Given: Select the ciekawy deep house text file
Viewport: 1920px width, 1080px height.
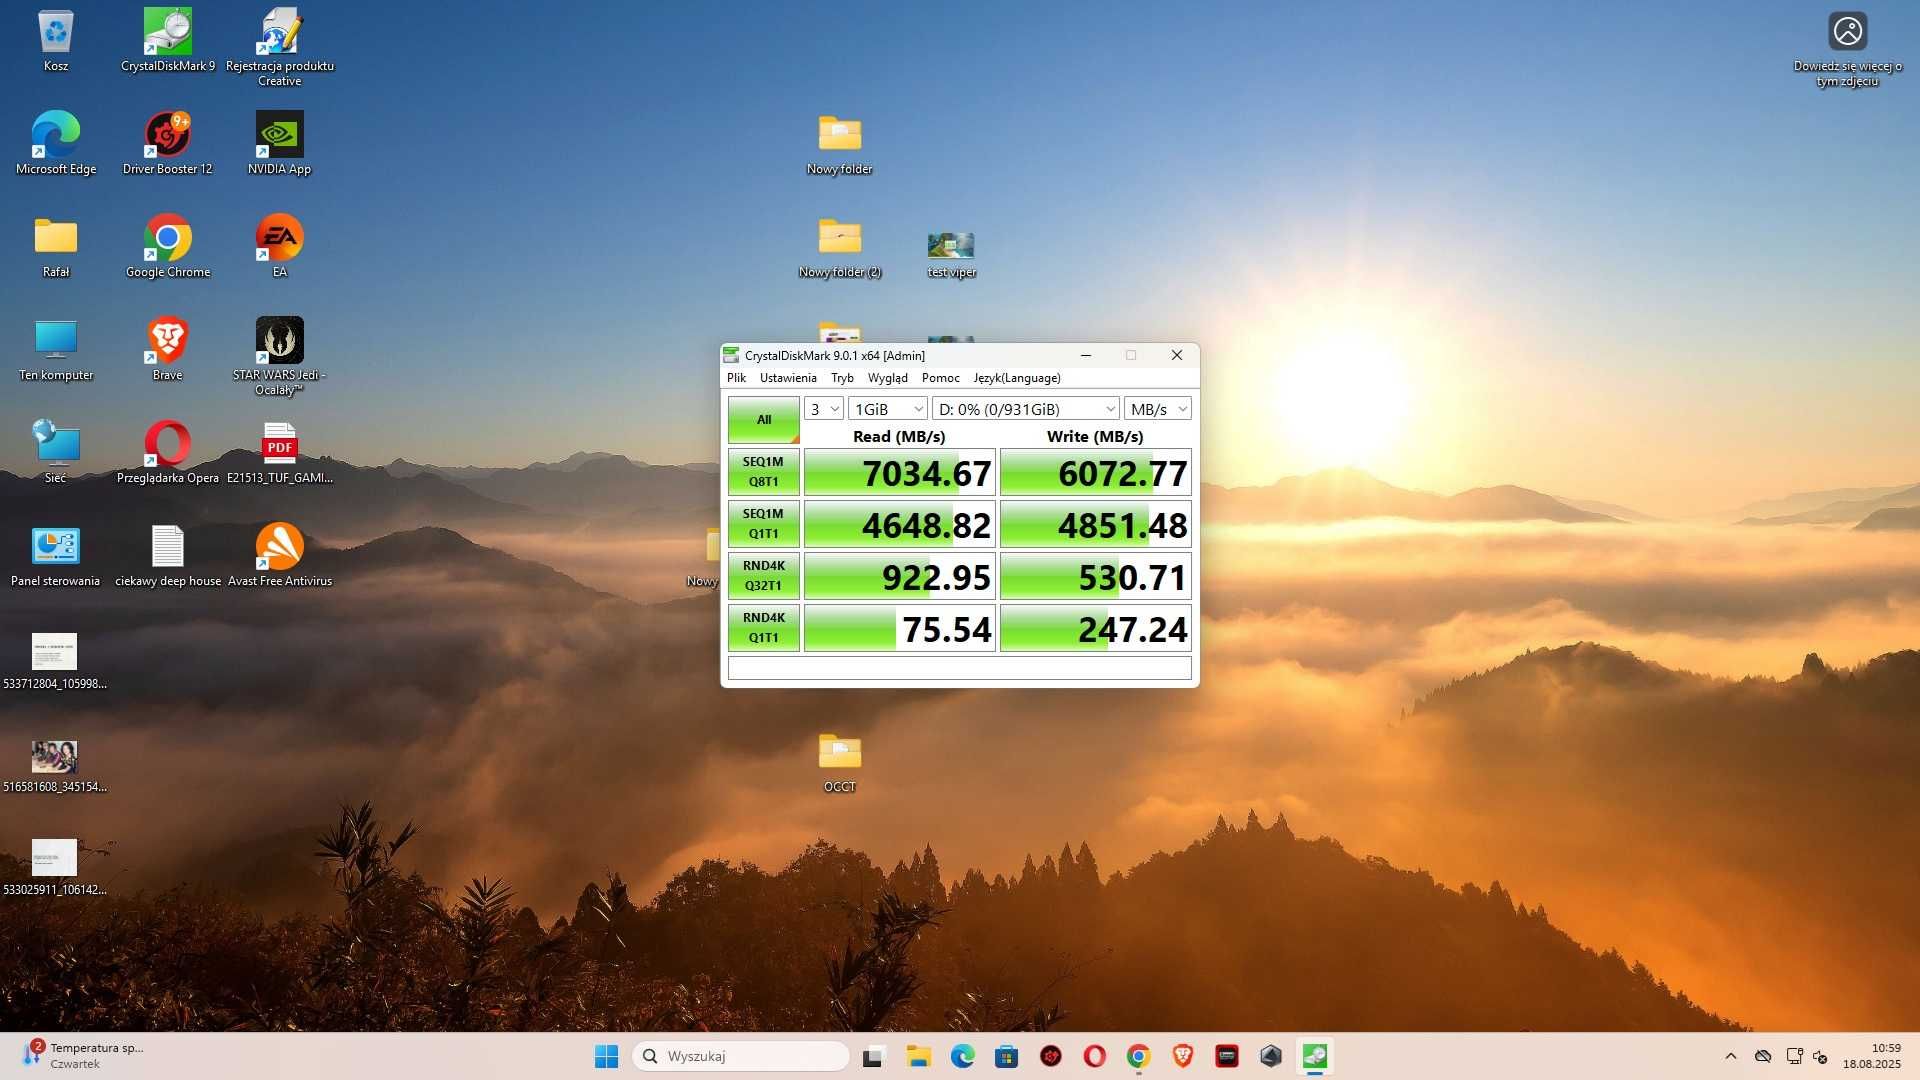Looking at the screenshot, I should pos(168,556).
